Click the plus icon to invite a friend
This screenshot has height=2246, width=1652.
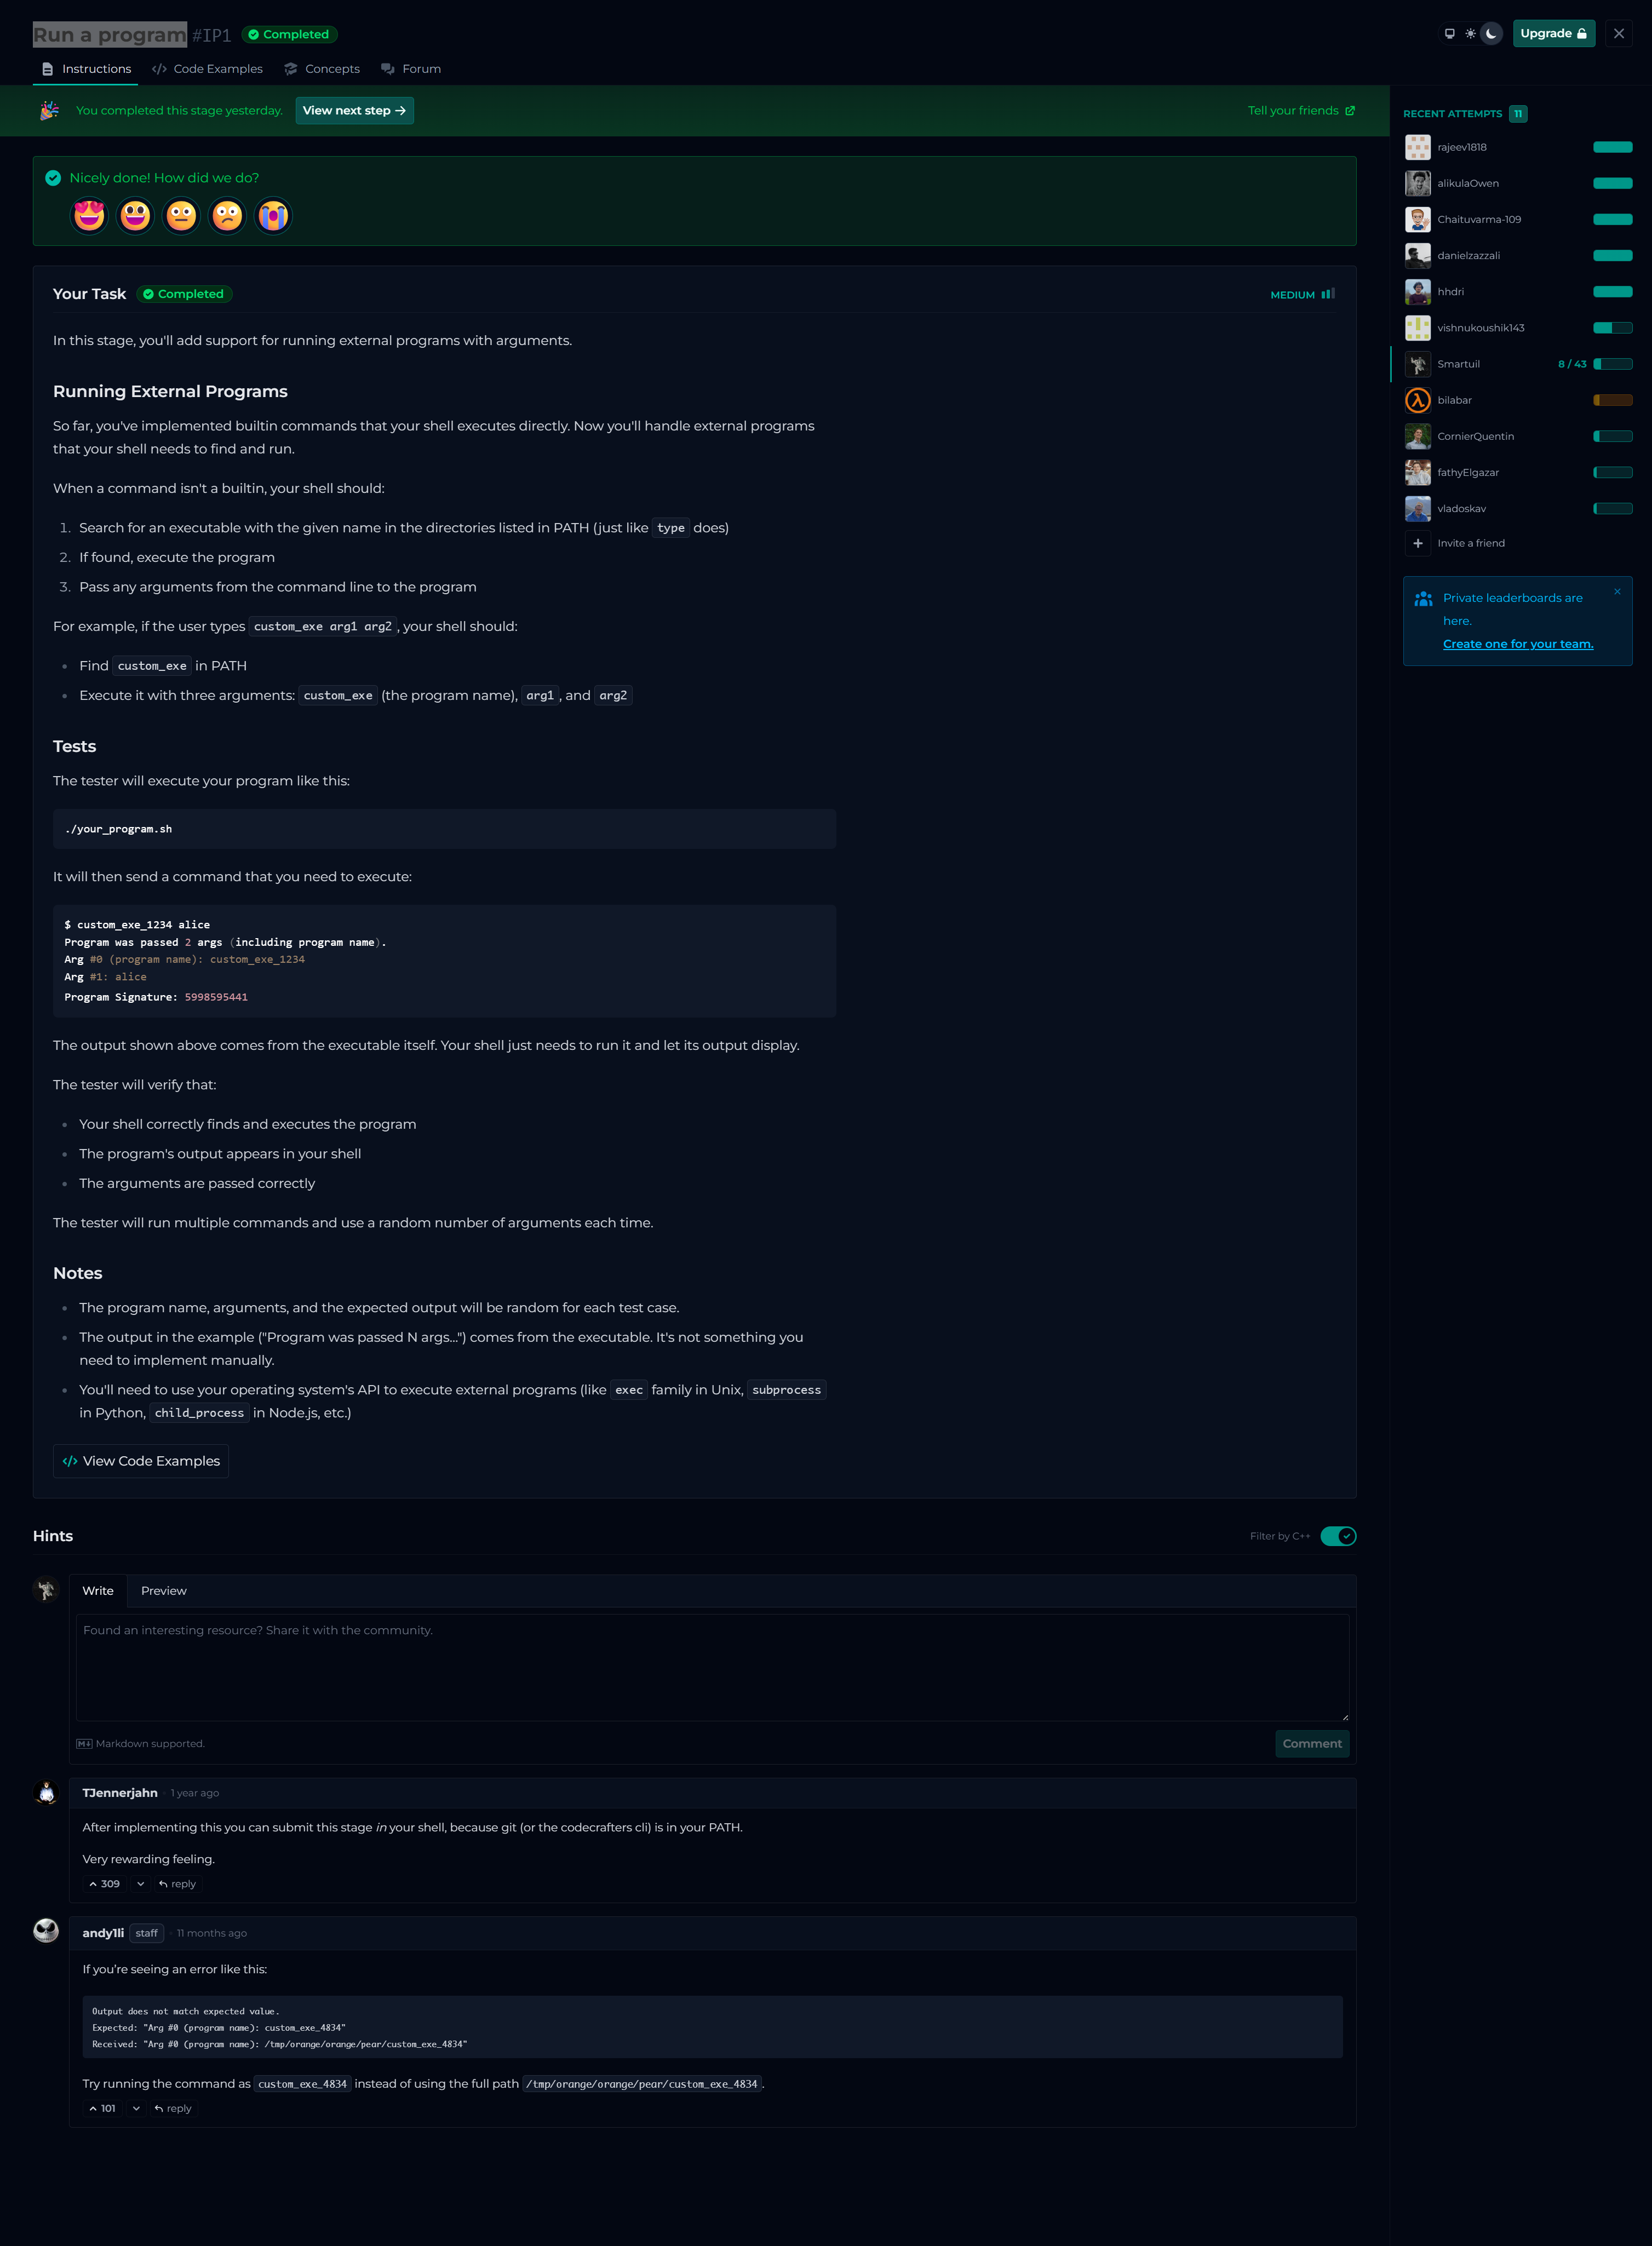click(x=1417, y=543)
